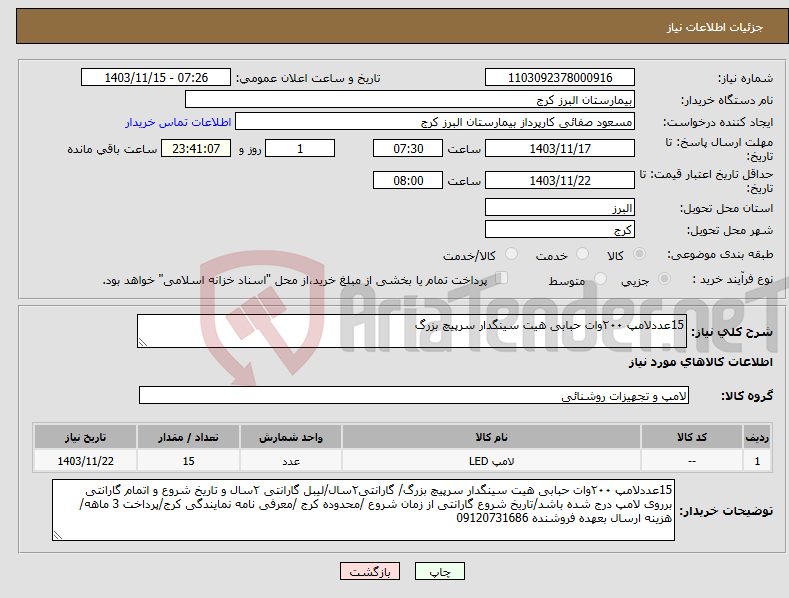Viewport: 789px width, 598px height.
Task: Toggle the اسناد خزانه اسلامی payment checkbox
Action: [501, 278]
